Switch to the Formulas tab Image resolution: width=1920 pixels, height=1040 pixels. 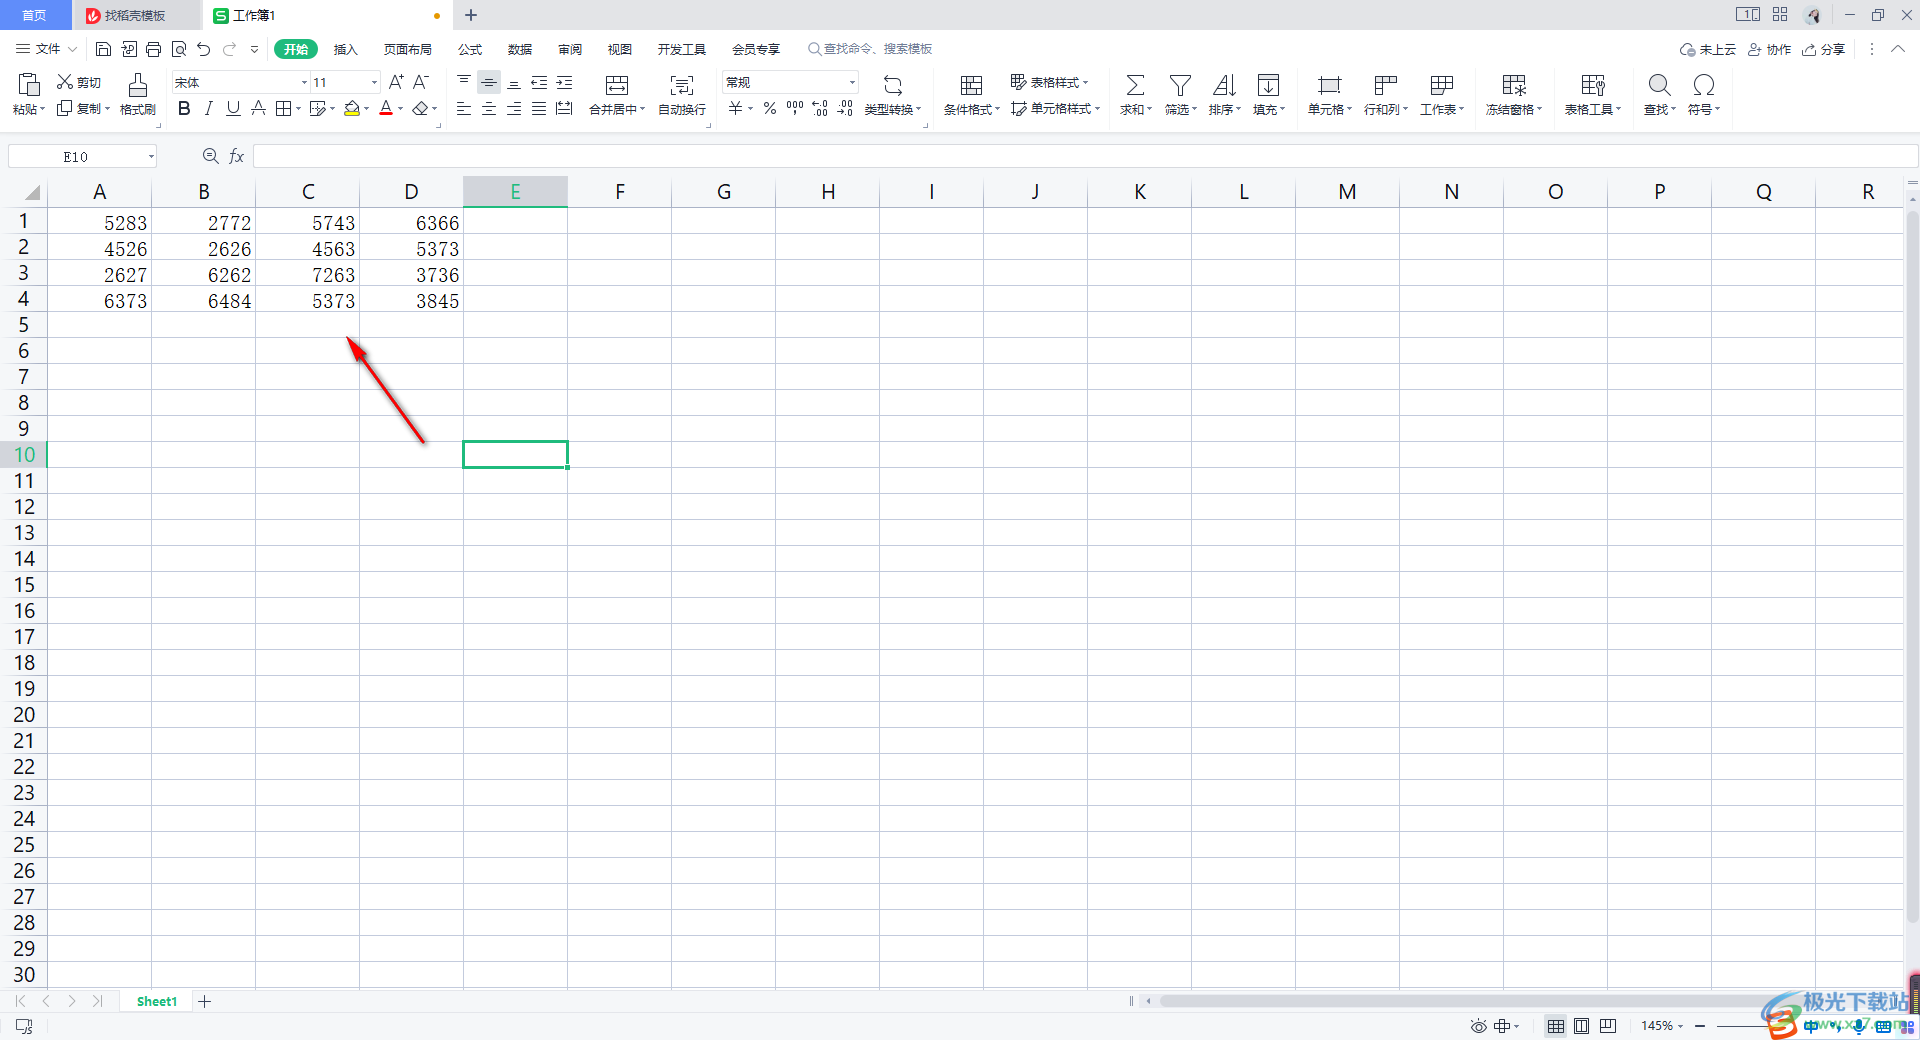[470, 49]
